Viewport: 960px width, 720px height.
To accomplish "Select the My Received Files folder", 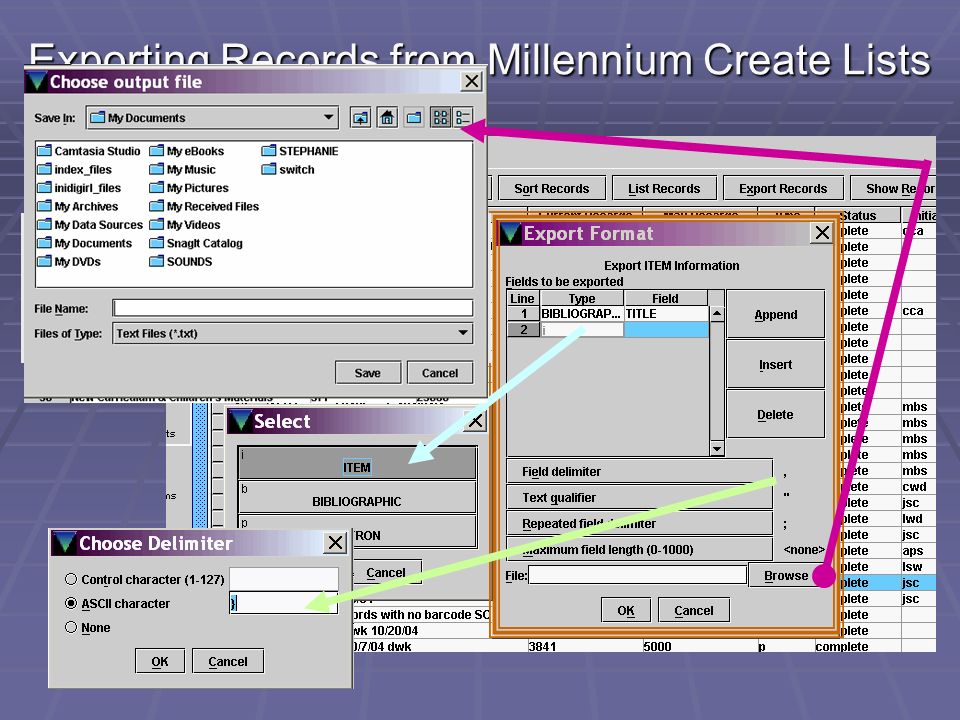I will point(204,206).
